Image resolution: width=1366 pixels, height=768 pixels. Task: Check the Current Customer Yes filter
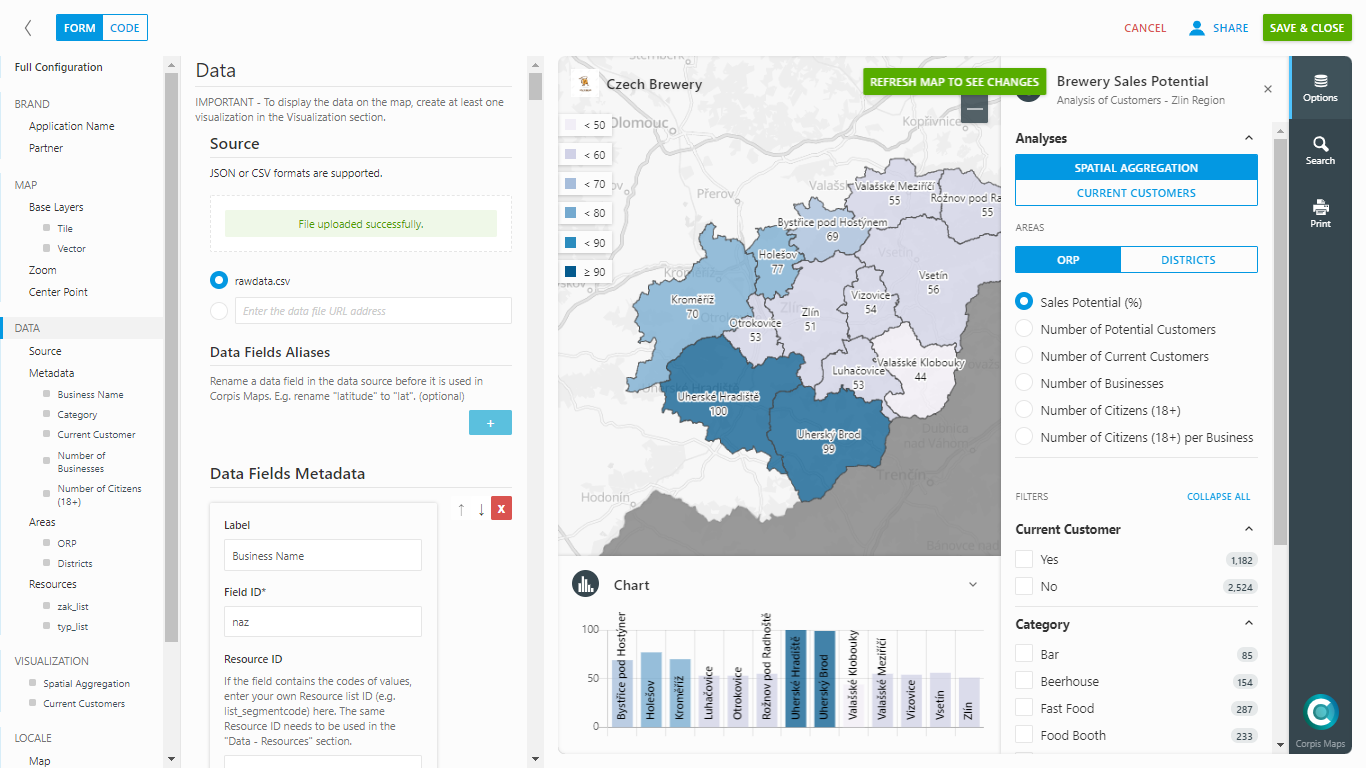click(x=1024, y=559)
